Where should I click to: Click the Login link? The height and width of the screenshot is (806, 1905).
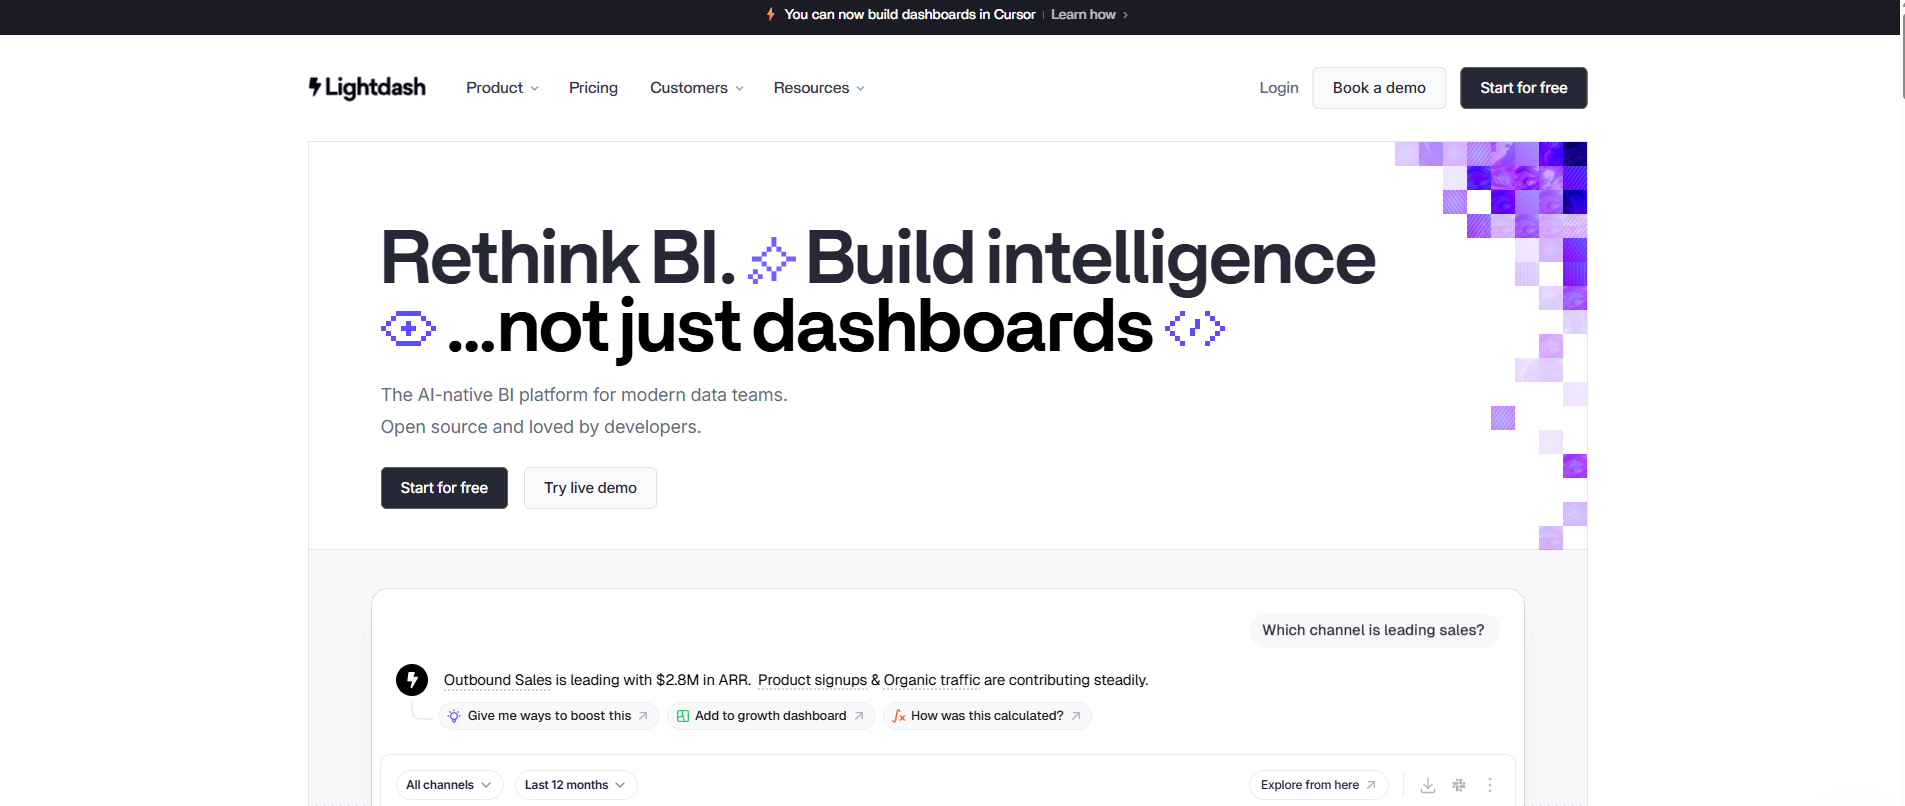click(x=1279, y=88)
